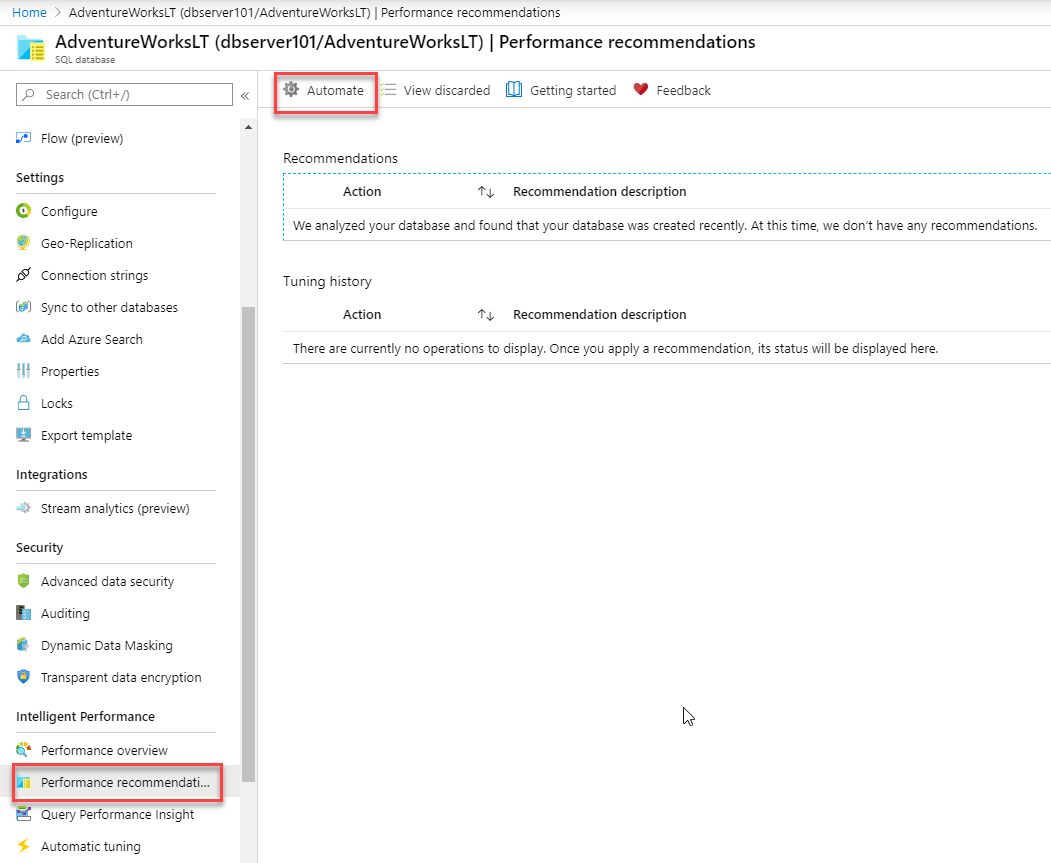Click the Dynamic Data Masking icon

tap(23, 645)
